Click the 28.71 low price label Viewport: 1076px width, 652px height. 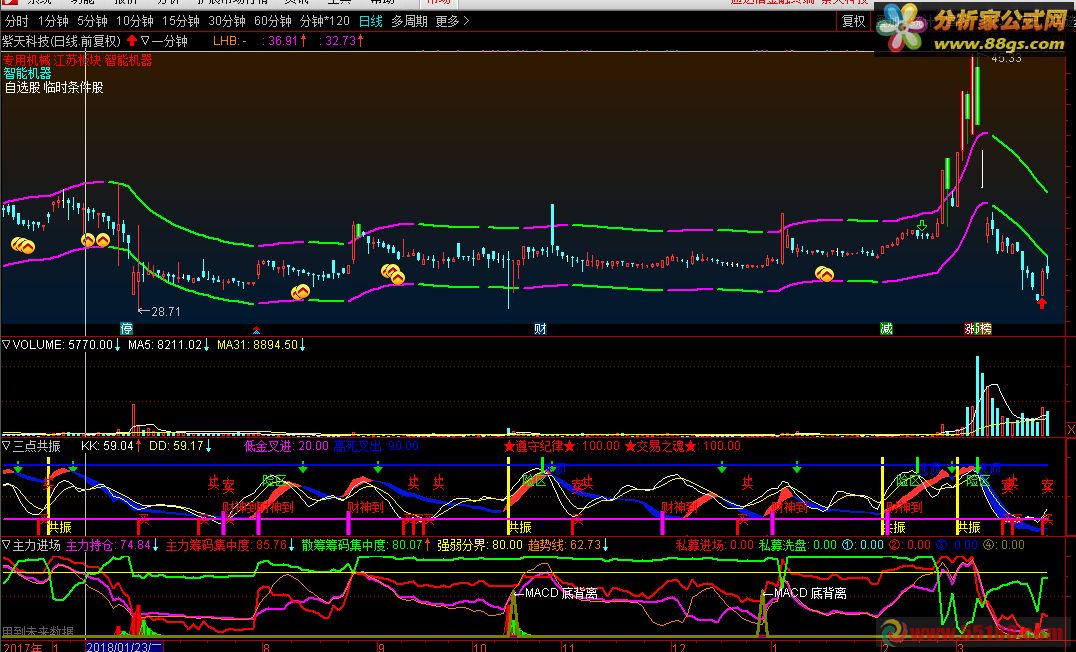165,312
